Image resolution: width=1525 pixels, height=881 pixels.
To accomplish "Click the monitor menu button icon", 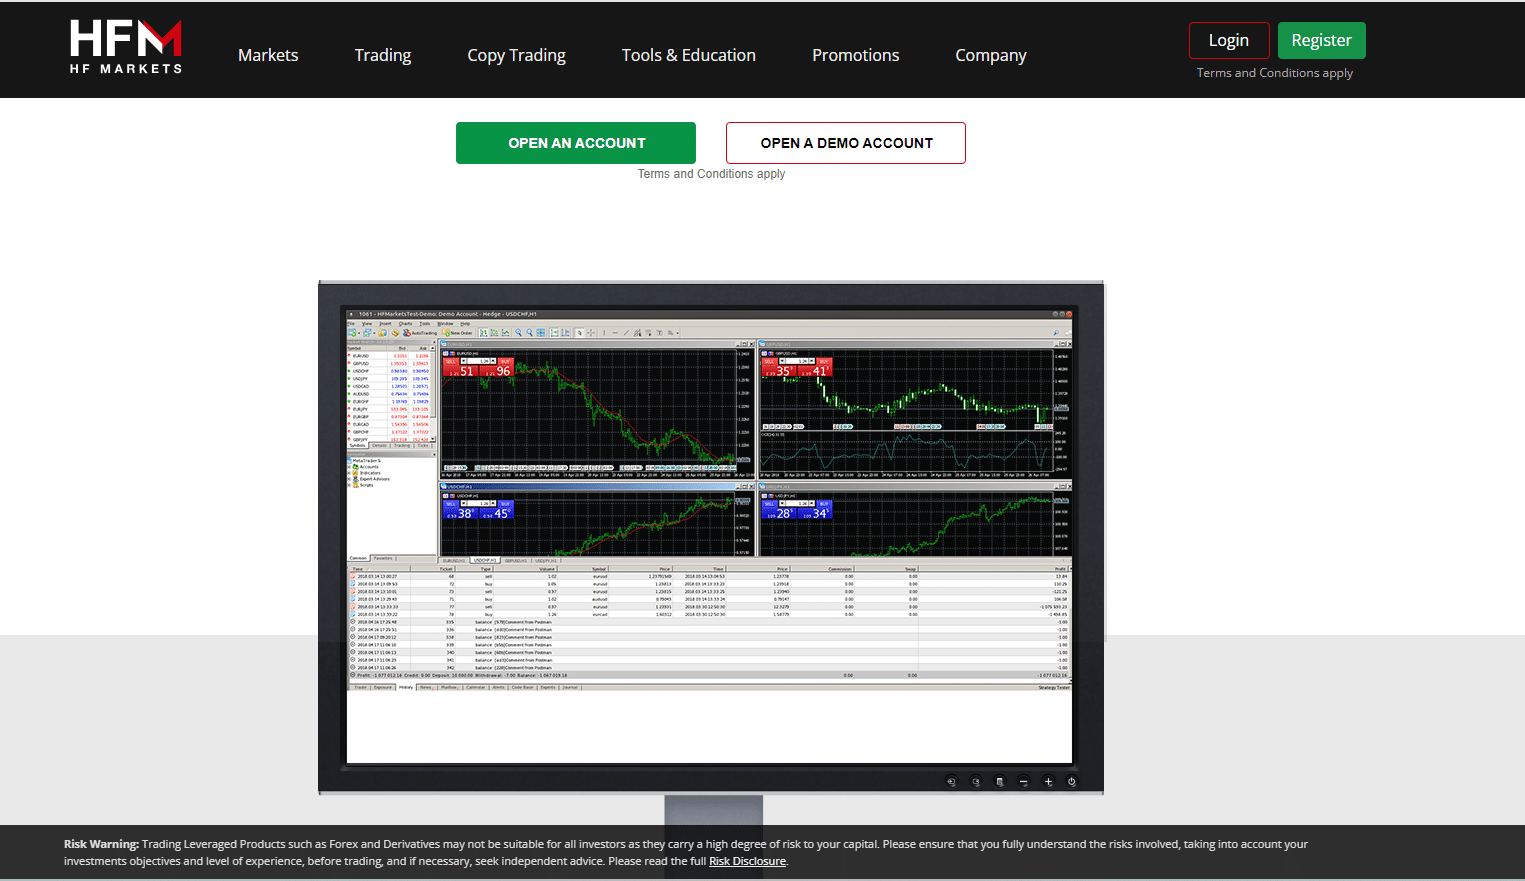I will point(999,782).
